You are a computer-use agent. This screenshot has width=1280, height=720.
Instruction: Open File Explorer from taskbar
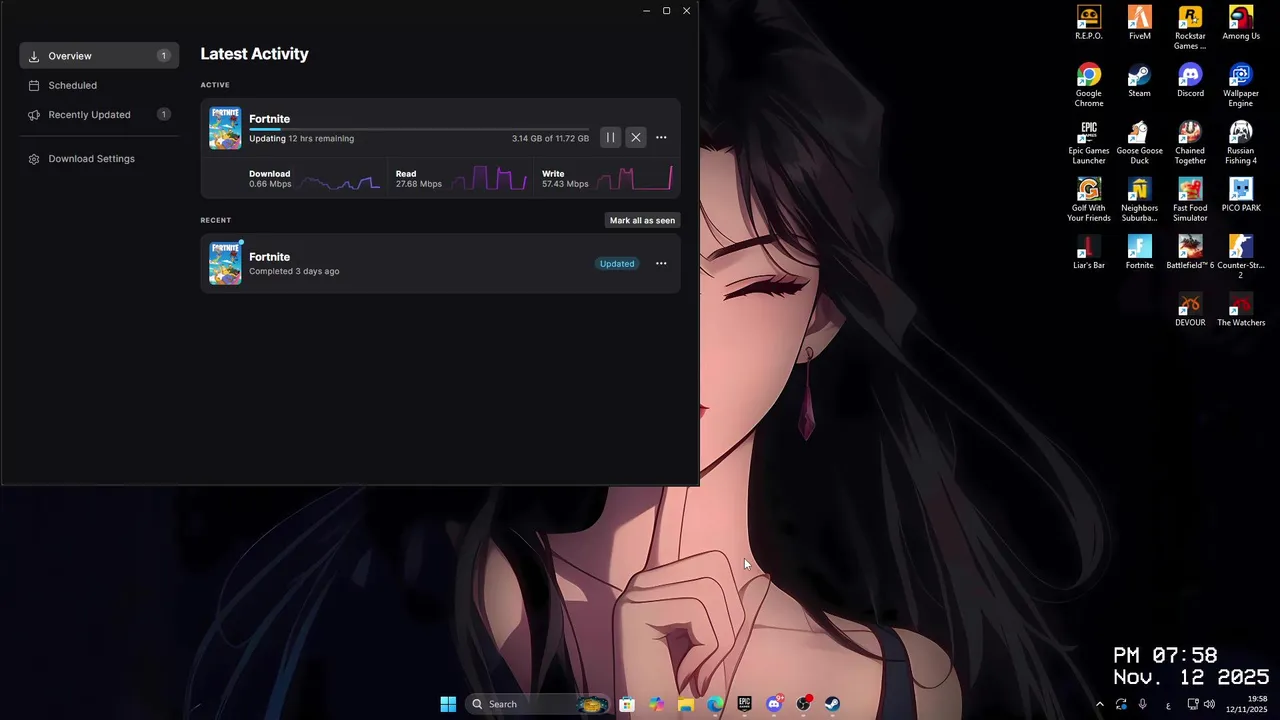686,704
